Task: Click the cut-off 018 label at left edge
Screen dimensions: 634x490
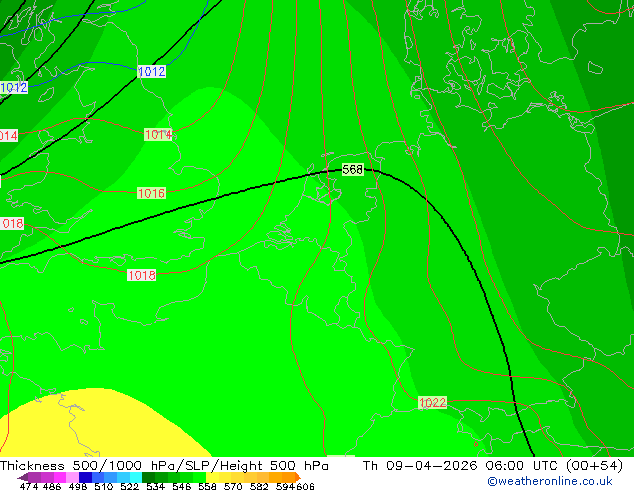Action: 12,224
